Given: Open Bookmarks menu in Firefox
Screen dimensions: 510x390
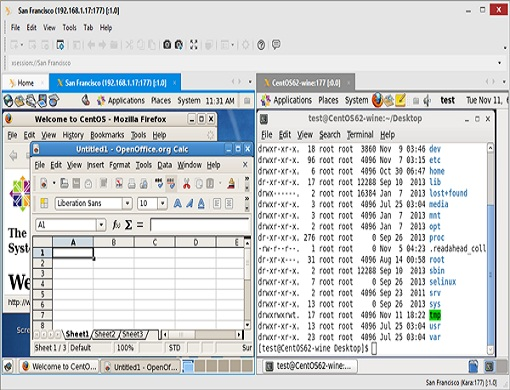Looking at the screenshot, I should click(x=107, y=135).
